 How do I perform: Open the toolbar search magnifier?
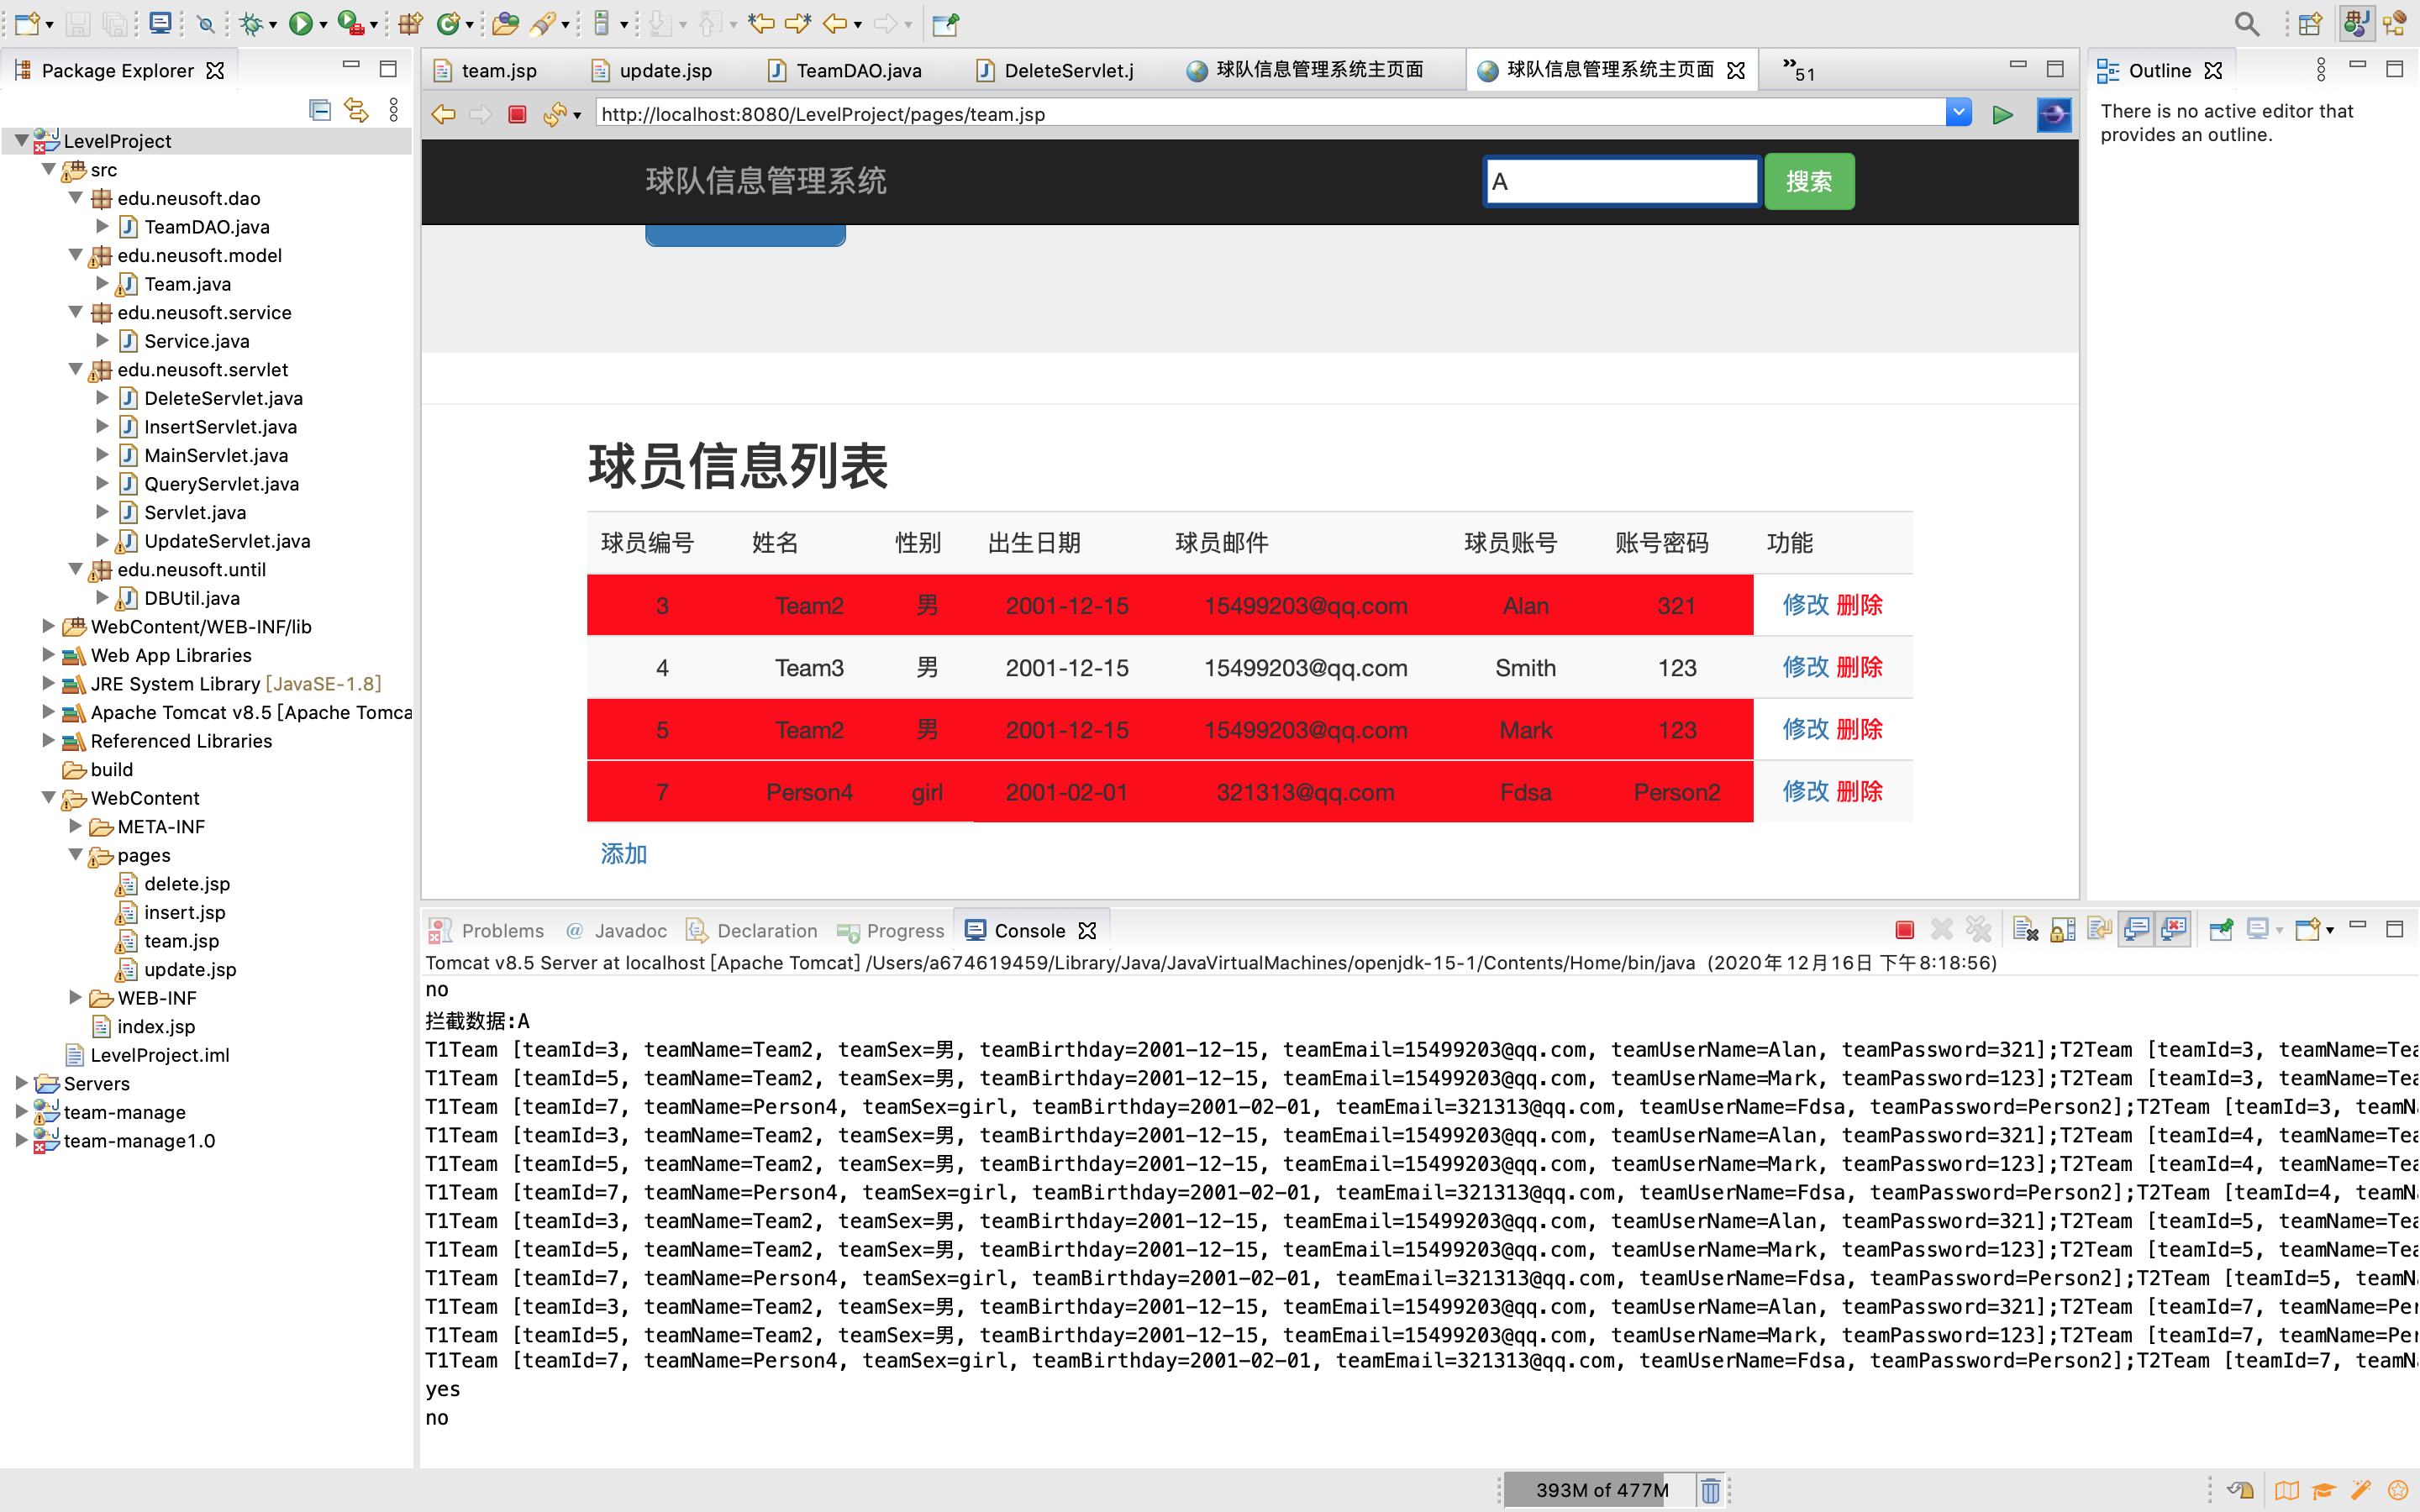(2246, 23)
